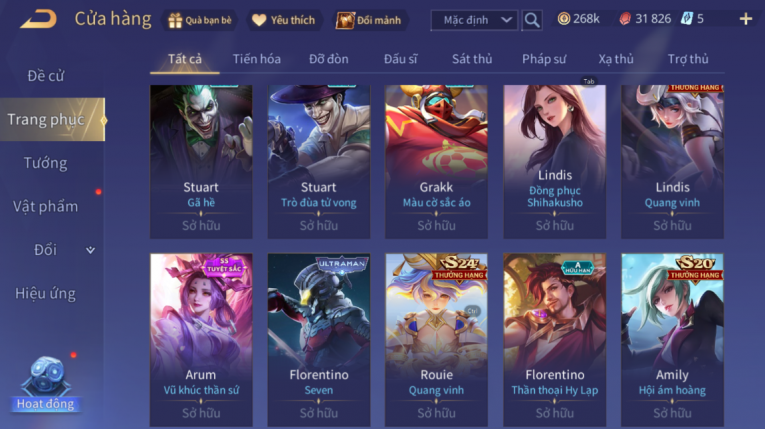Select the Tiến hóa tab
Screen dimensions: 765x429
coord(257,59)
